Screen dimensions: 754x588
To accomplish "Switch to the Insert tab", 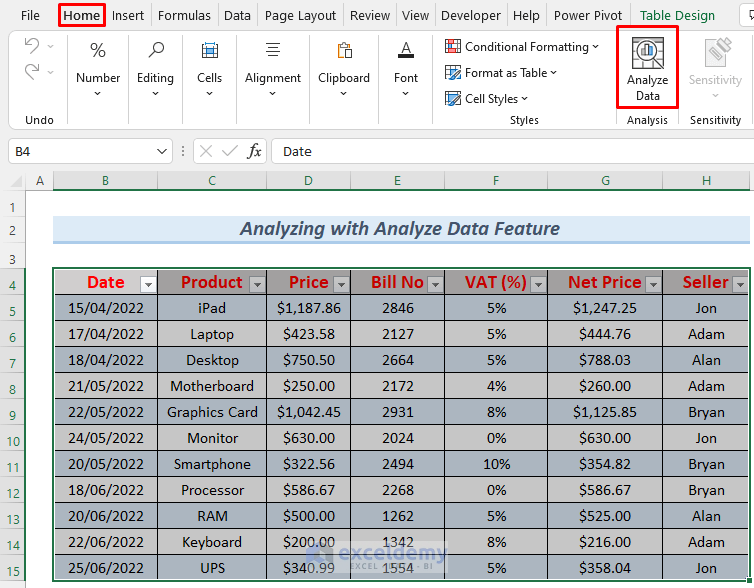I will [x=128, y=15].
